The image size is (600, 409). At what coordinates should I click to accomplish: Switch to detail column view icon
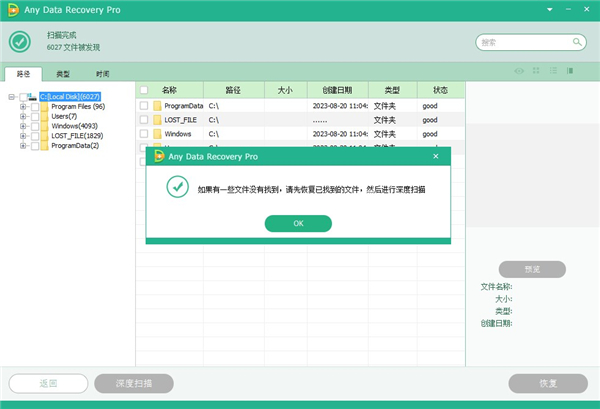tap(569, 71)
